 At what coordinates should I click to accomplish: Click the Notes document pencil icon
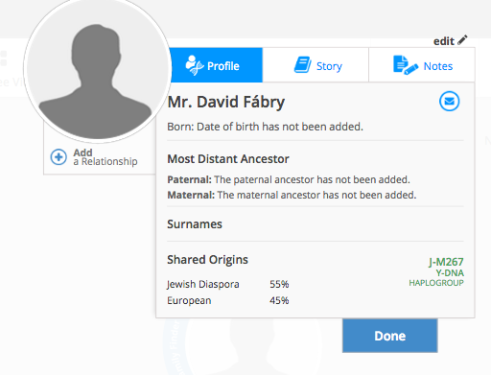click(x=405, y=65)
